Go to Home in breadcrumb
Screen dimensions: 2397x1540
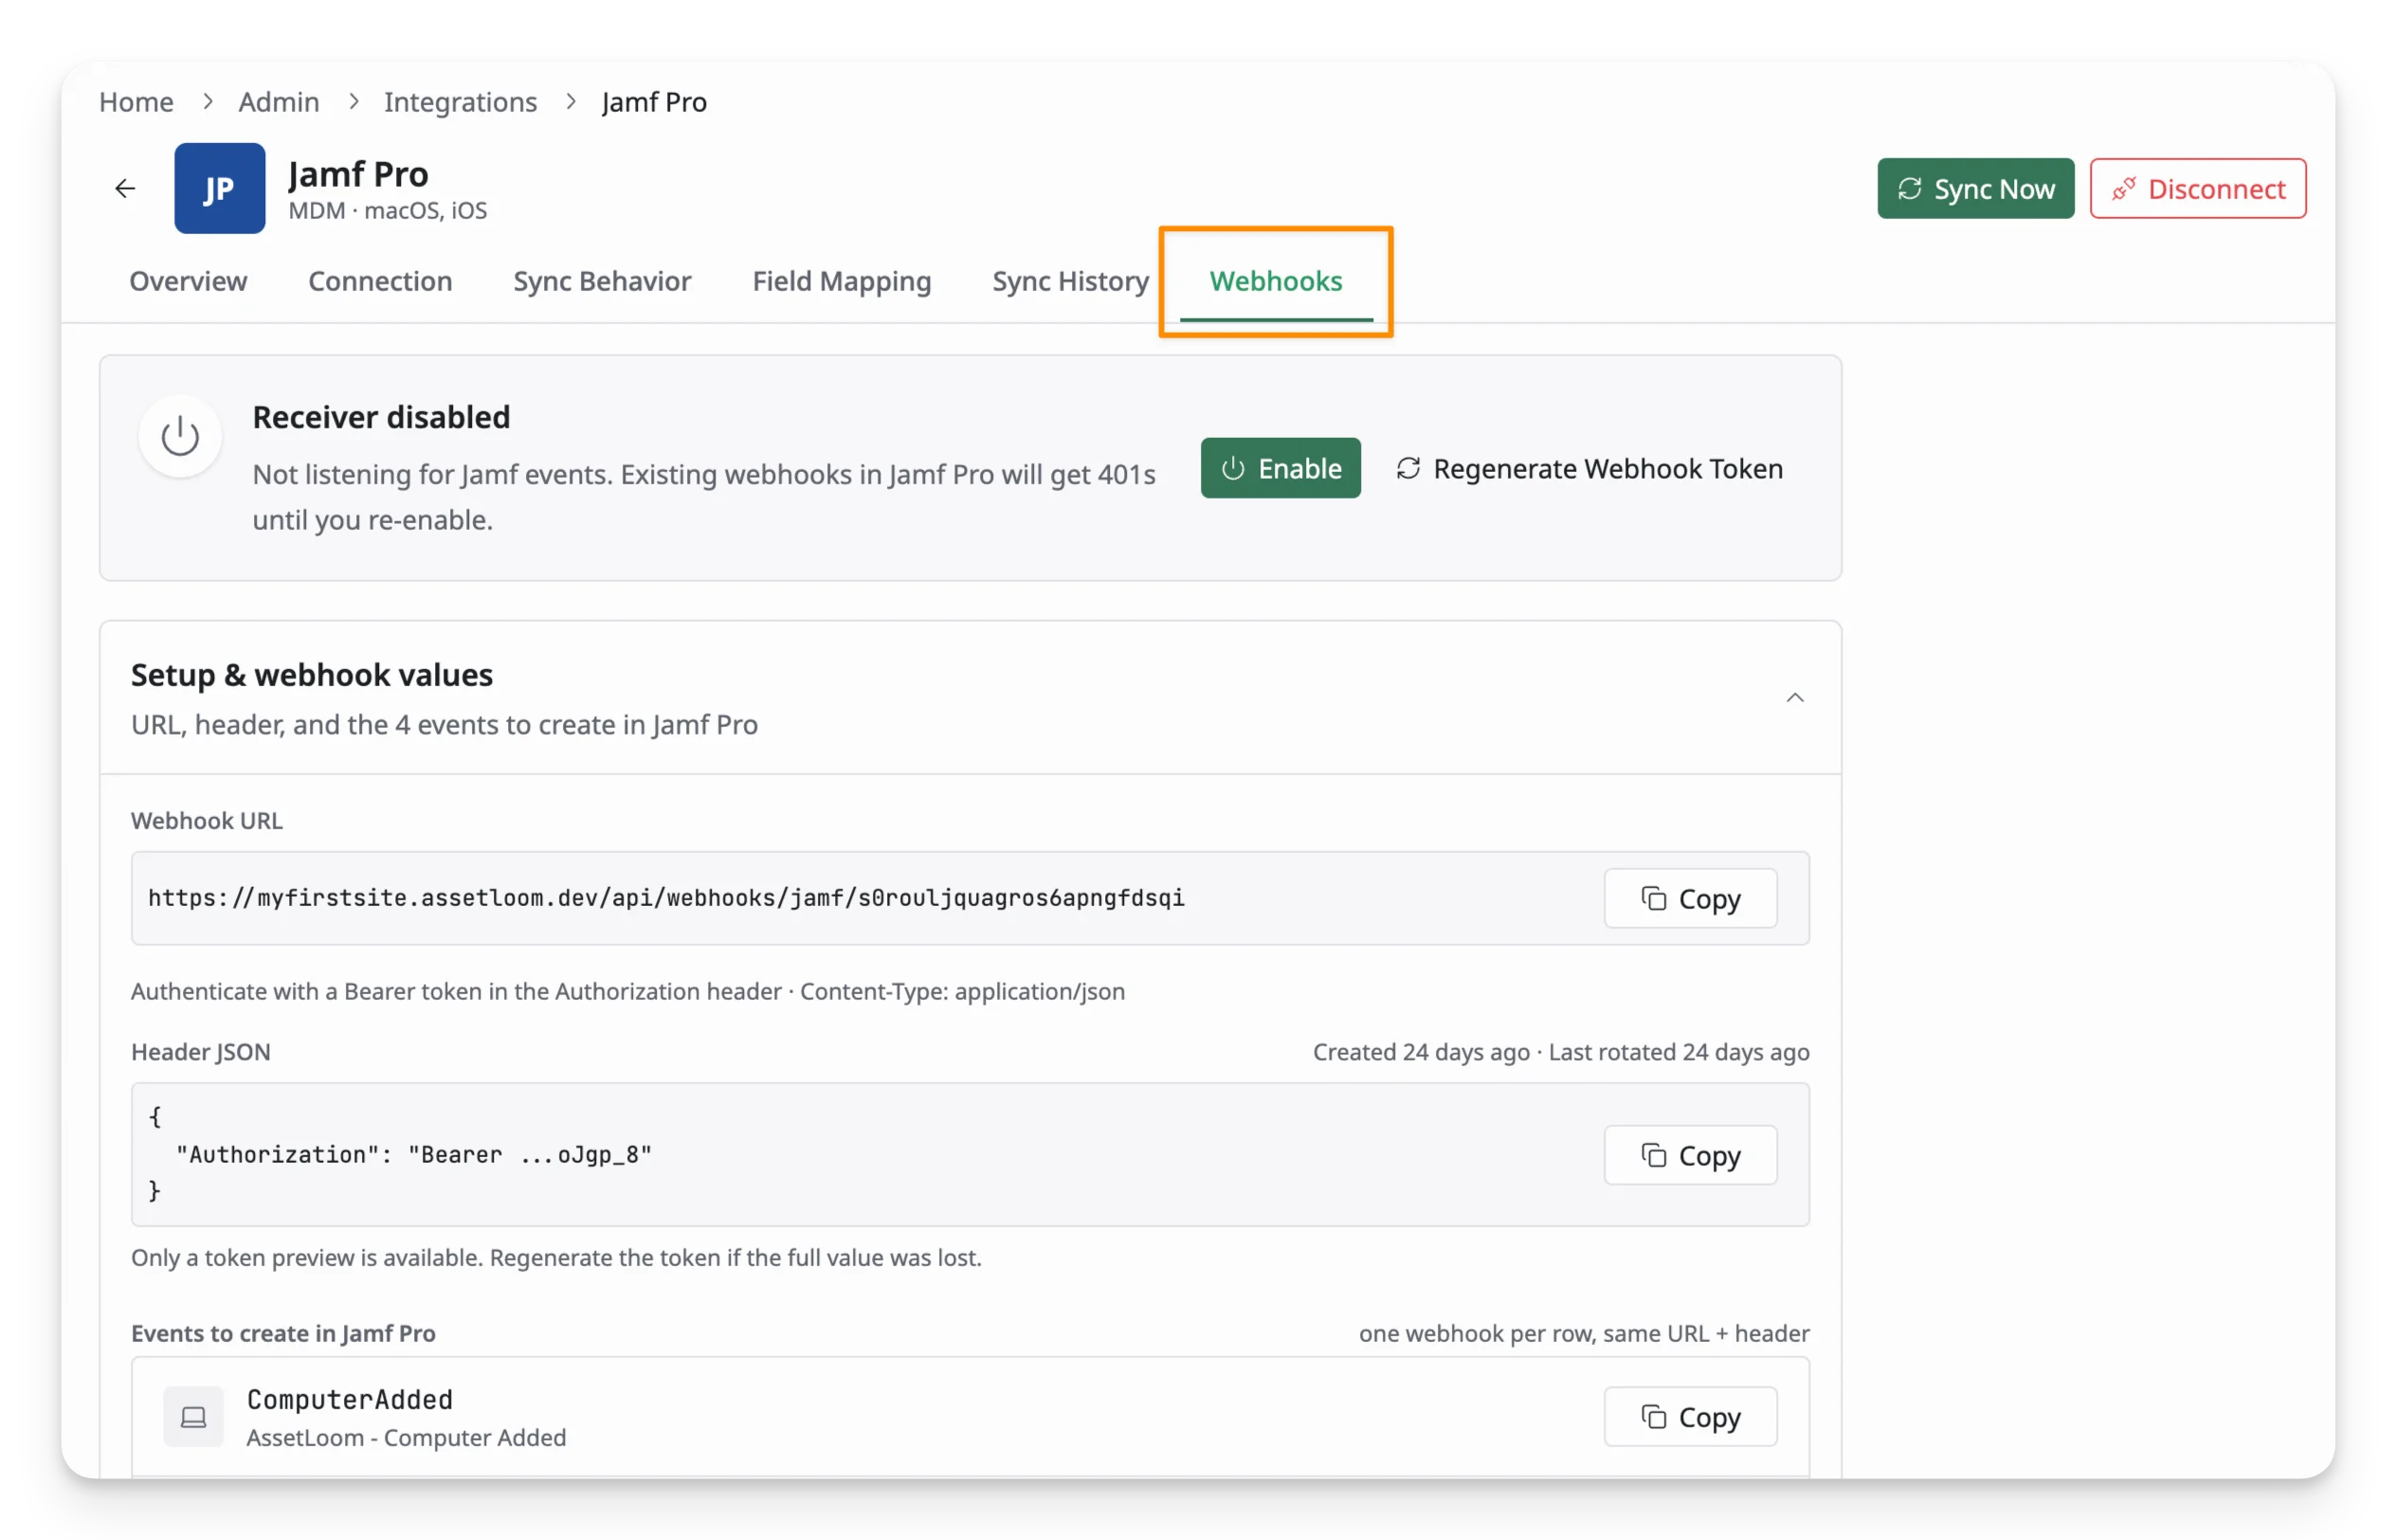136,102
